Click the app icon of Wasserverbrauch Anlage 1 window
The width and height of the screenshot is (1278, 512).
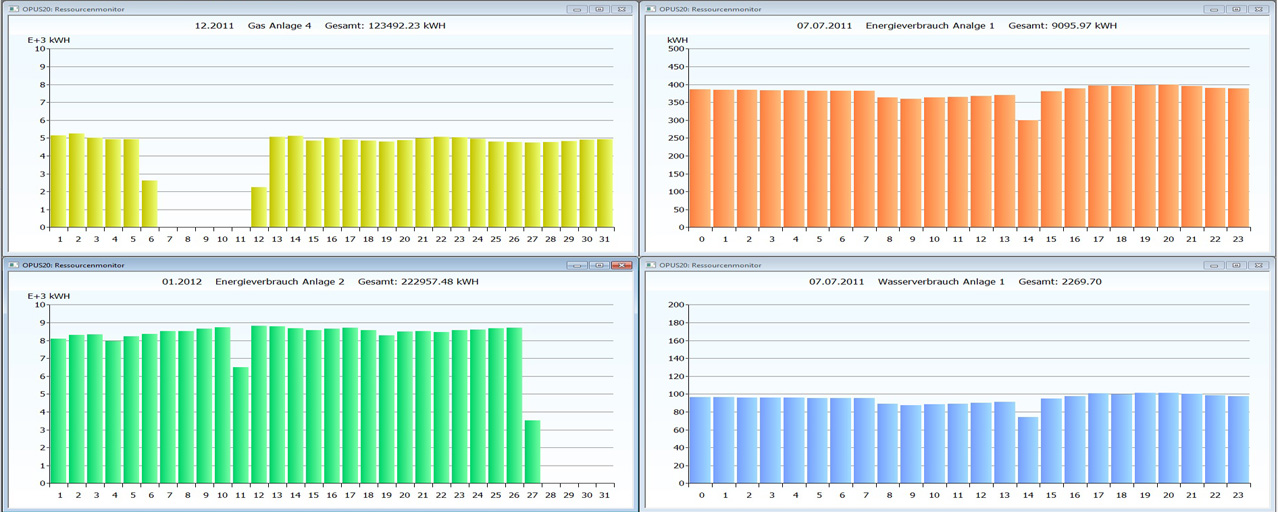click(651, 265)
